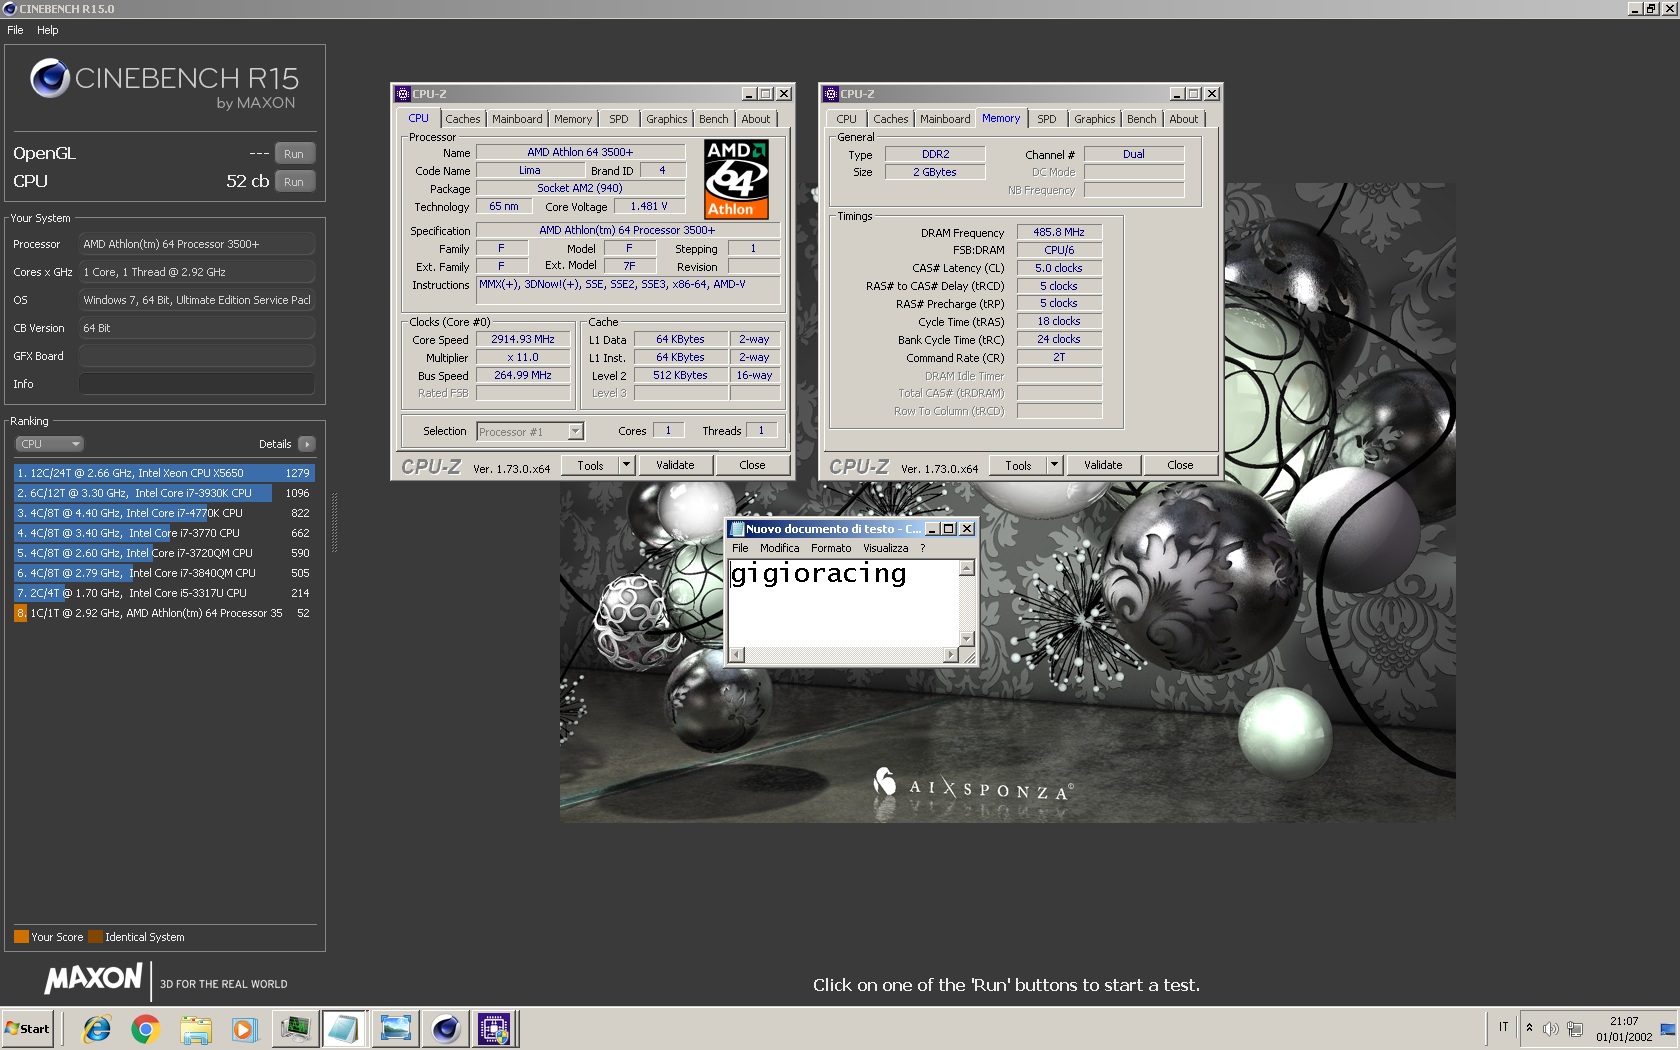Select ranking row AMD Athlon 64 Processor
Screen dimensions: 1680x1050
click(164, 613)
